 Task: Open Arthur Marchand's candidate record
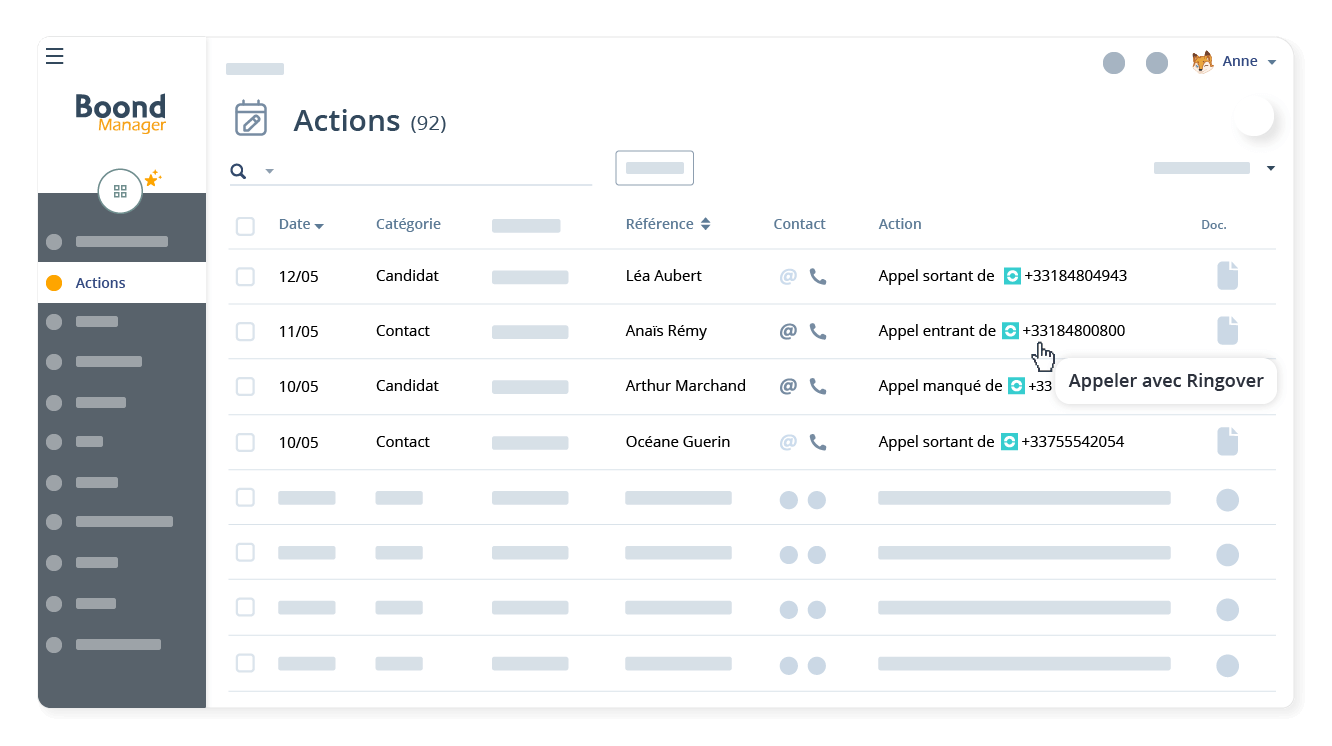pos(685,386)
